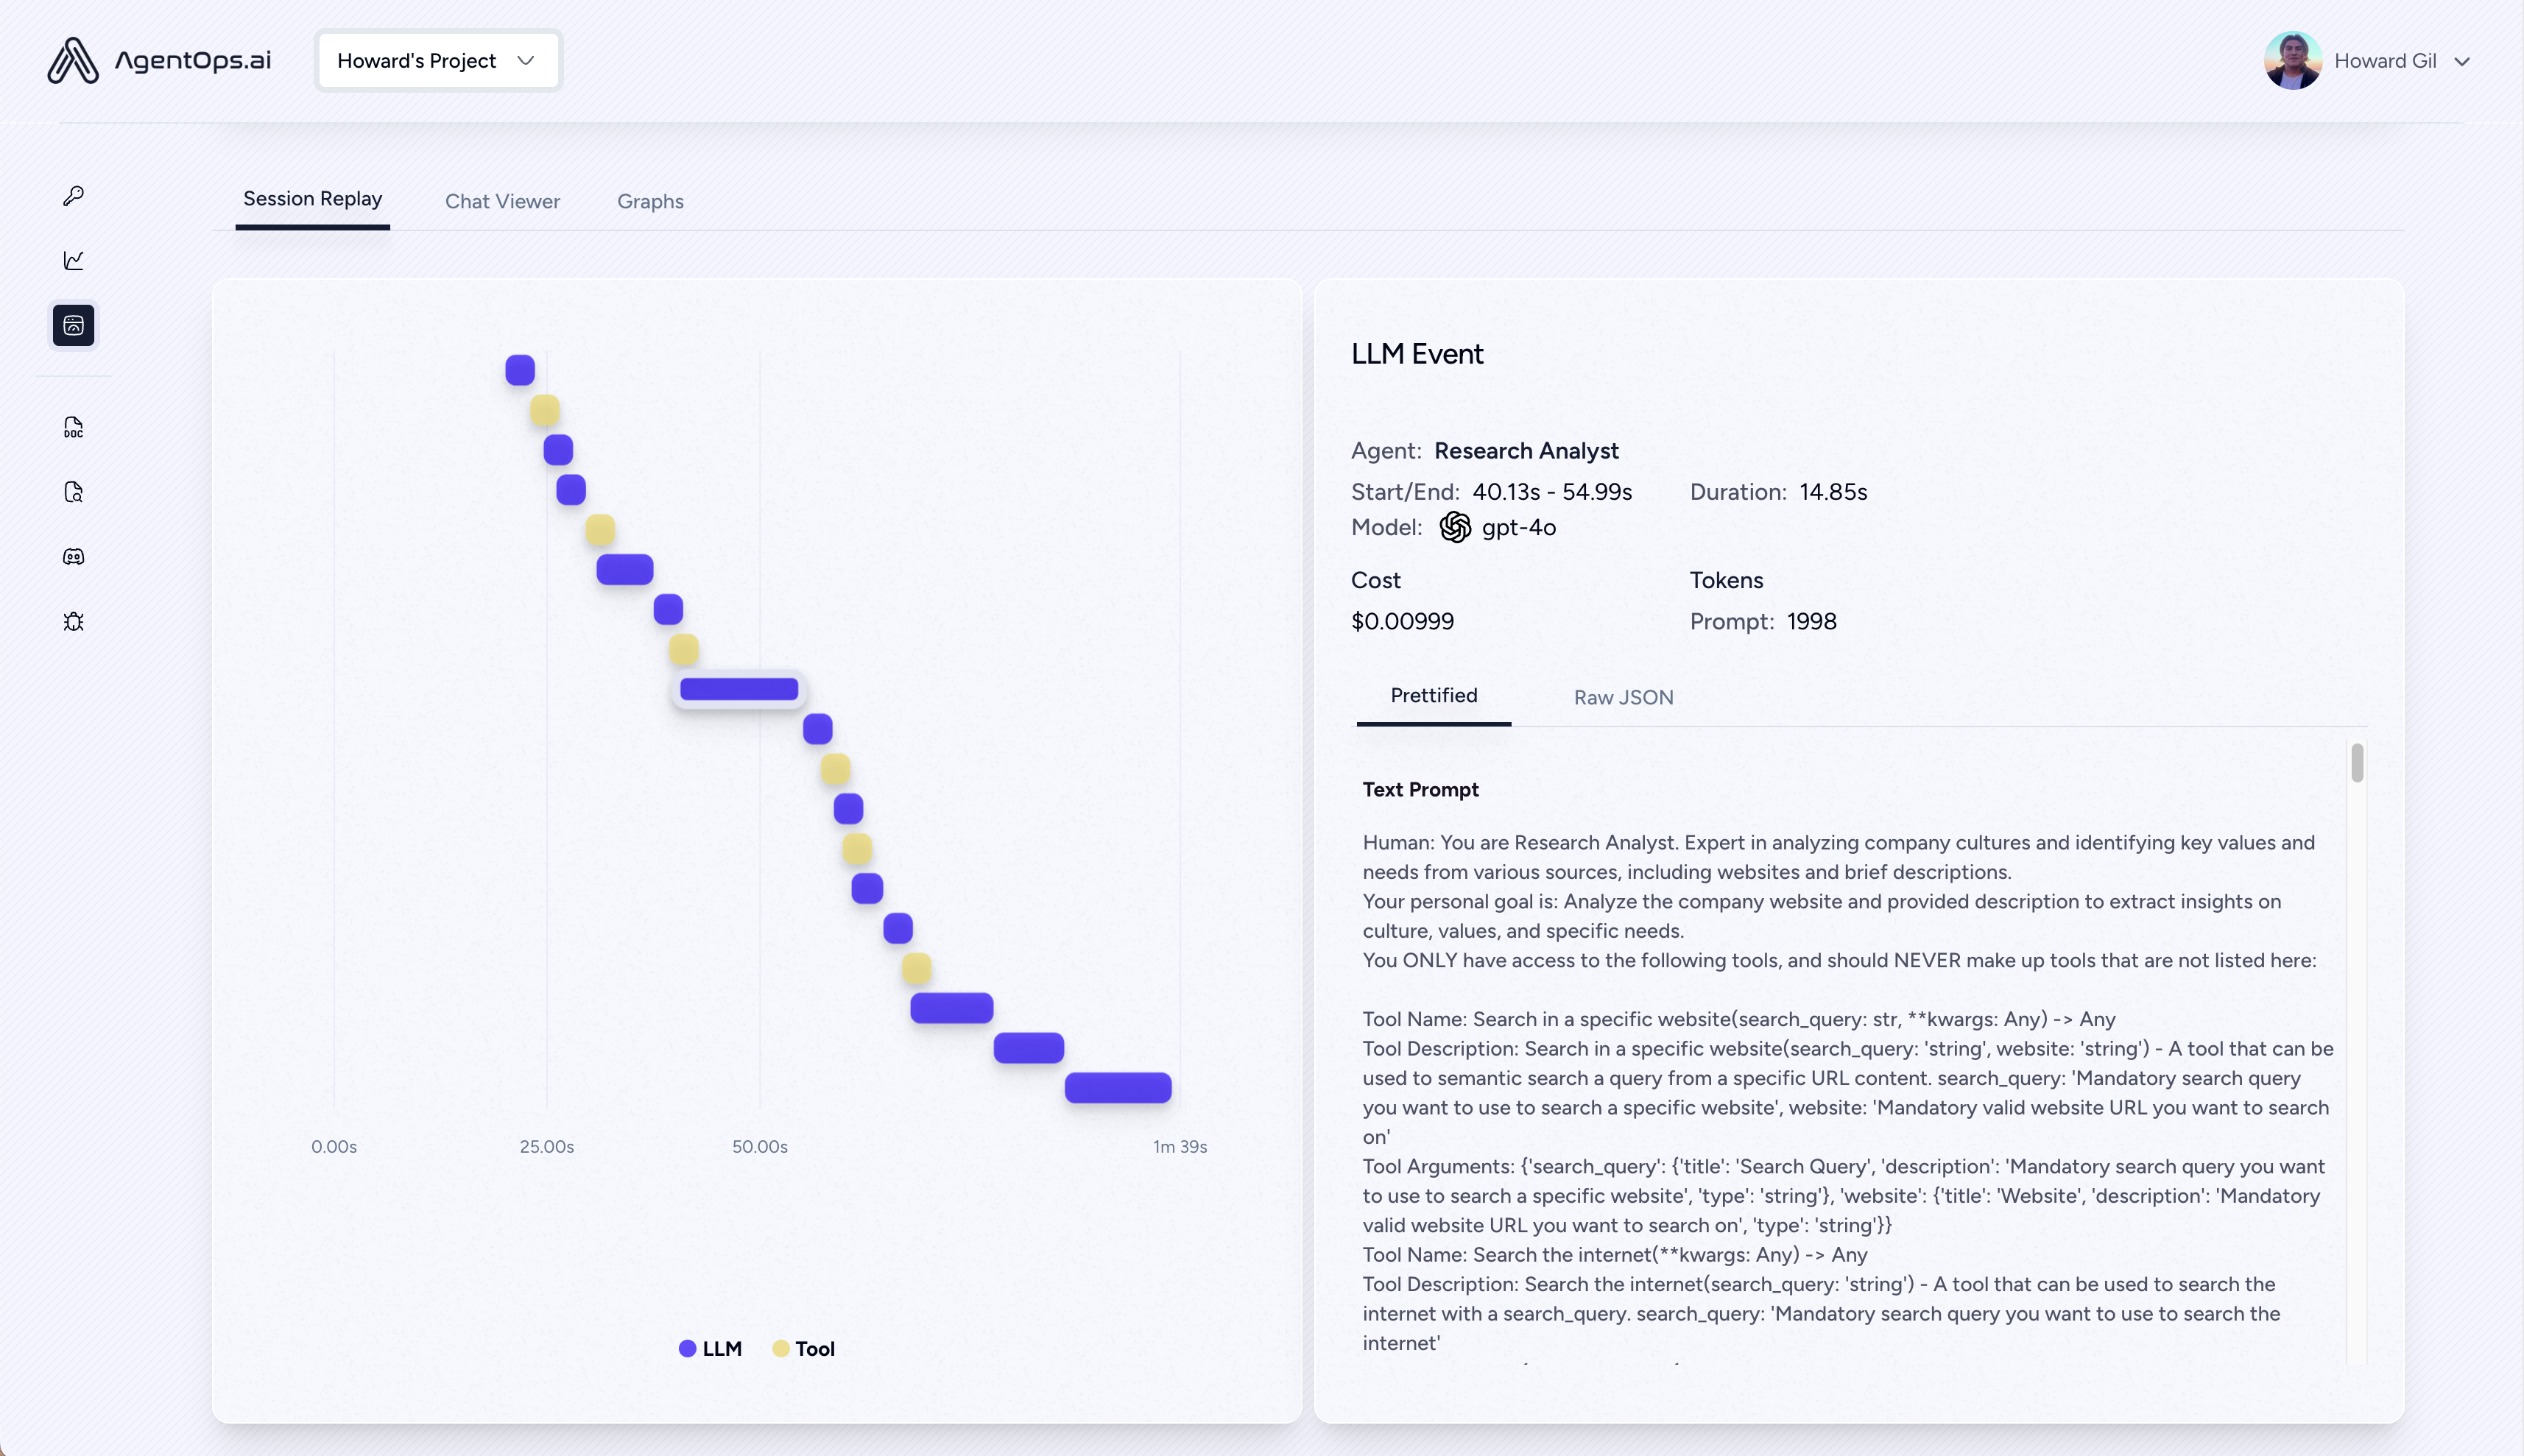Click the AgentOps.ai logo
2524x1456 pixels.
click(x=159, y=60)
